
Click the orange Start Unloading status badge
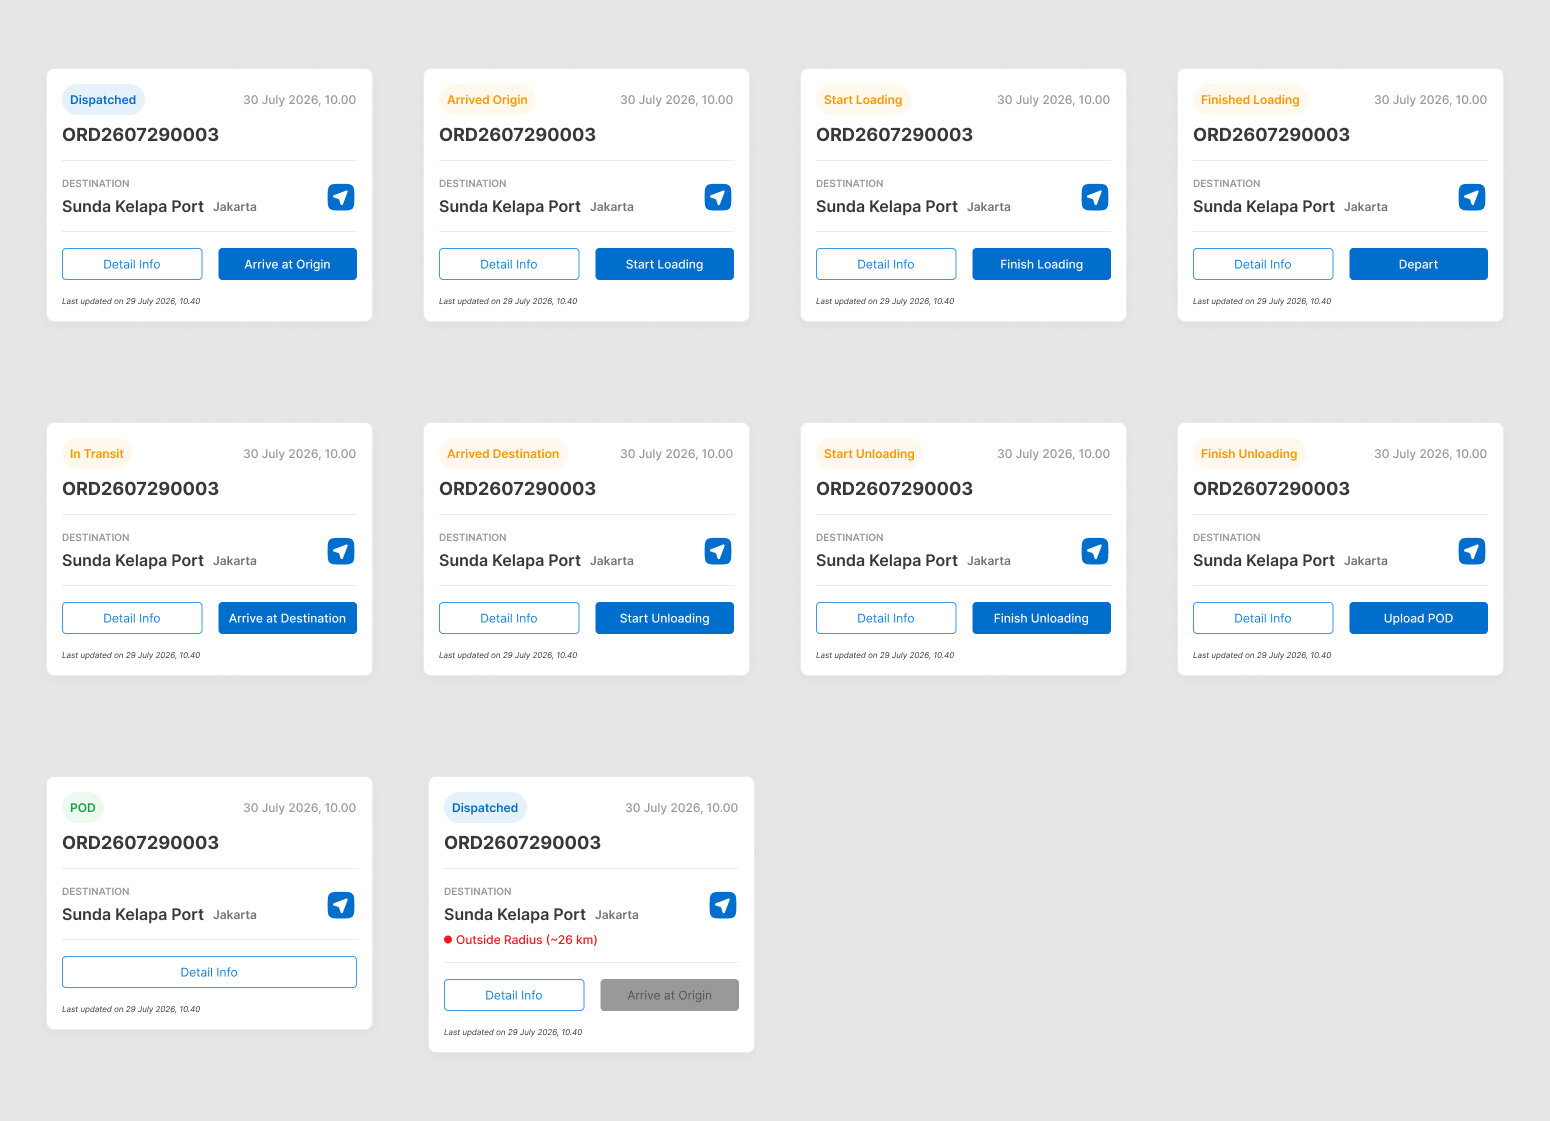pyautogui.click(x=869, y=454)
